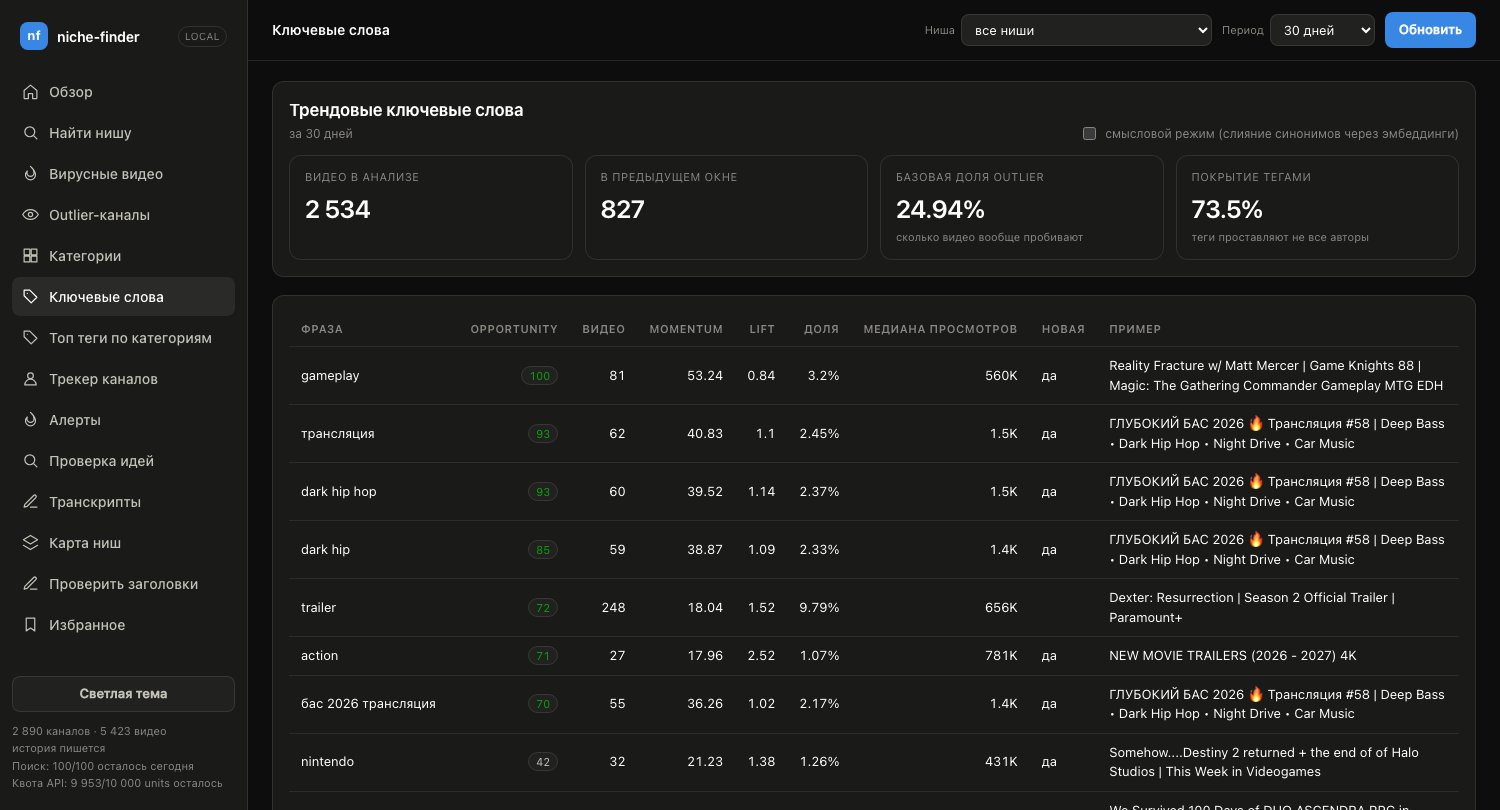Viewport: 1500px width, 810px height.
Task: Click the pencil icon for Транскрипты
Action: pos(30,502)
